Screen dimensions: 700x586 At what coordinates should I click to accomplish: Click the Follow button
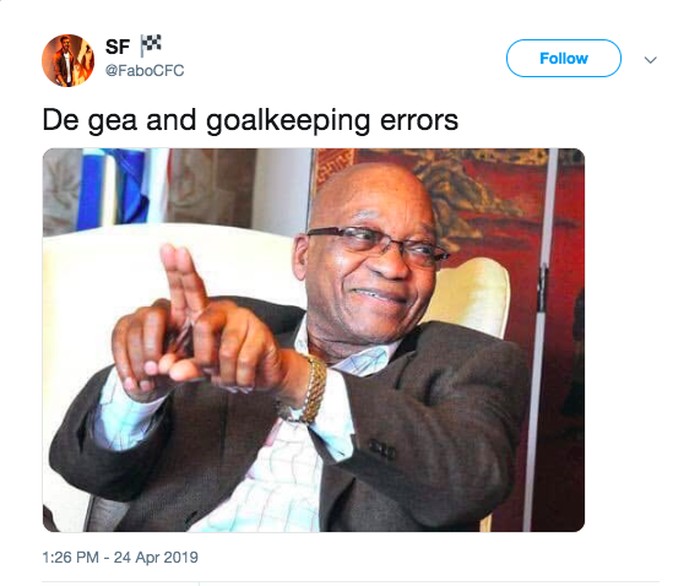(563, 59)
